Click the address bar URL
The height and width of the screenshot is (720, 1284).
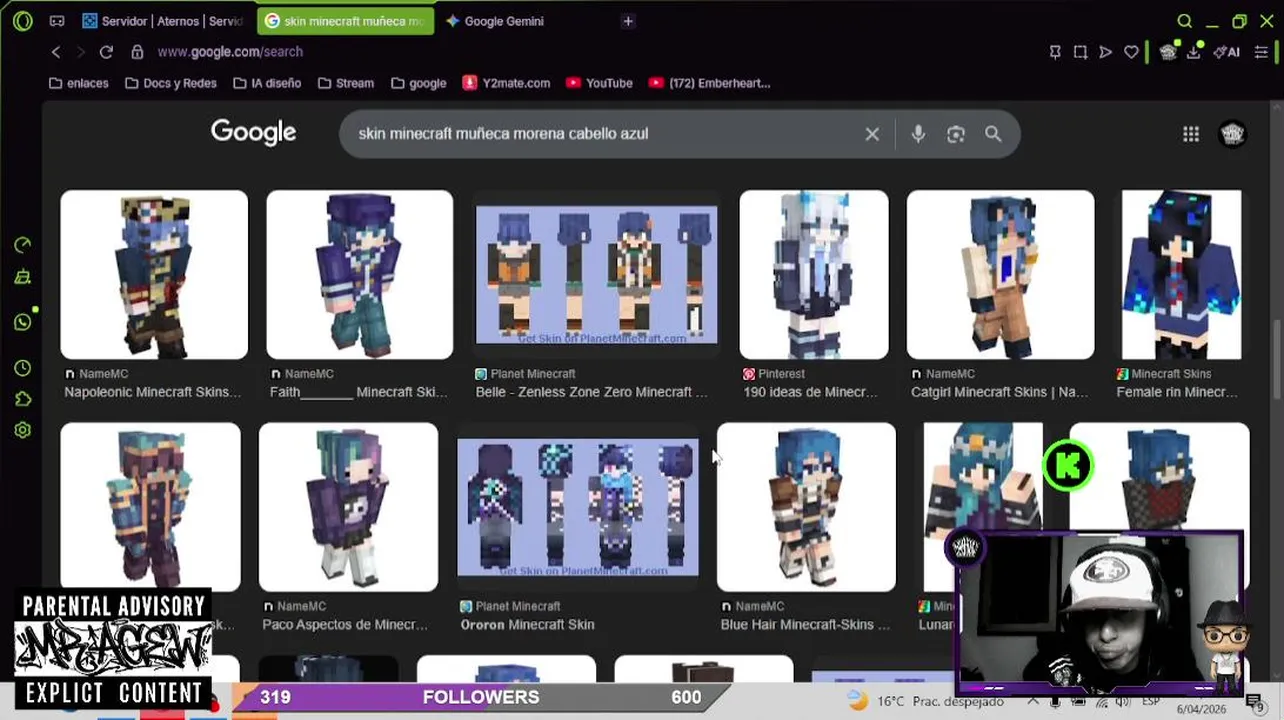(230, 52)
